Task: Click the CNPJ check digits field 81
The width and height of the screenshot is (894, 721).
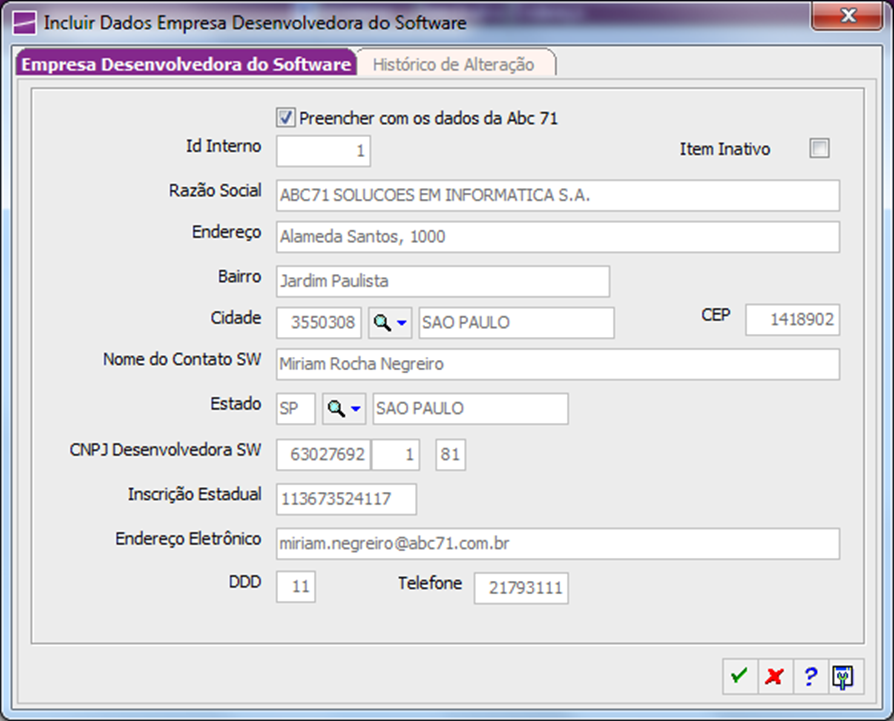Action: pyautogui.click(x=450, y=455)
